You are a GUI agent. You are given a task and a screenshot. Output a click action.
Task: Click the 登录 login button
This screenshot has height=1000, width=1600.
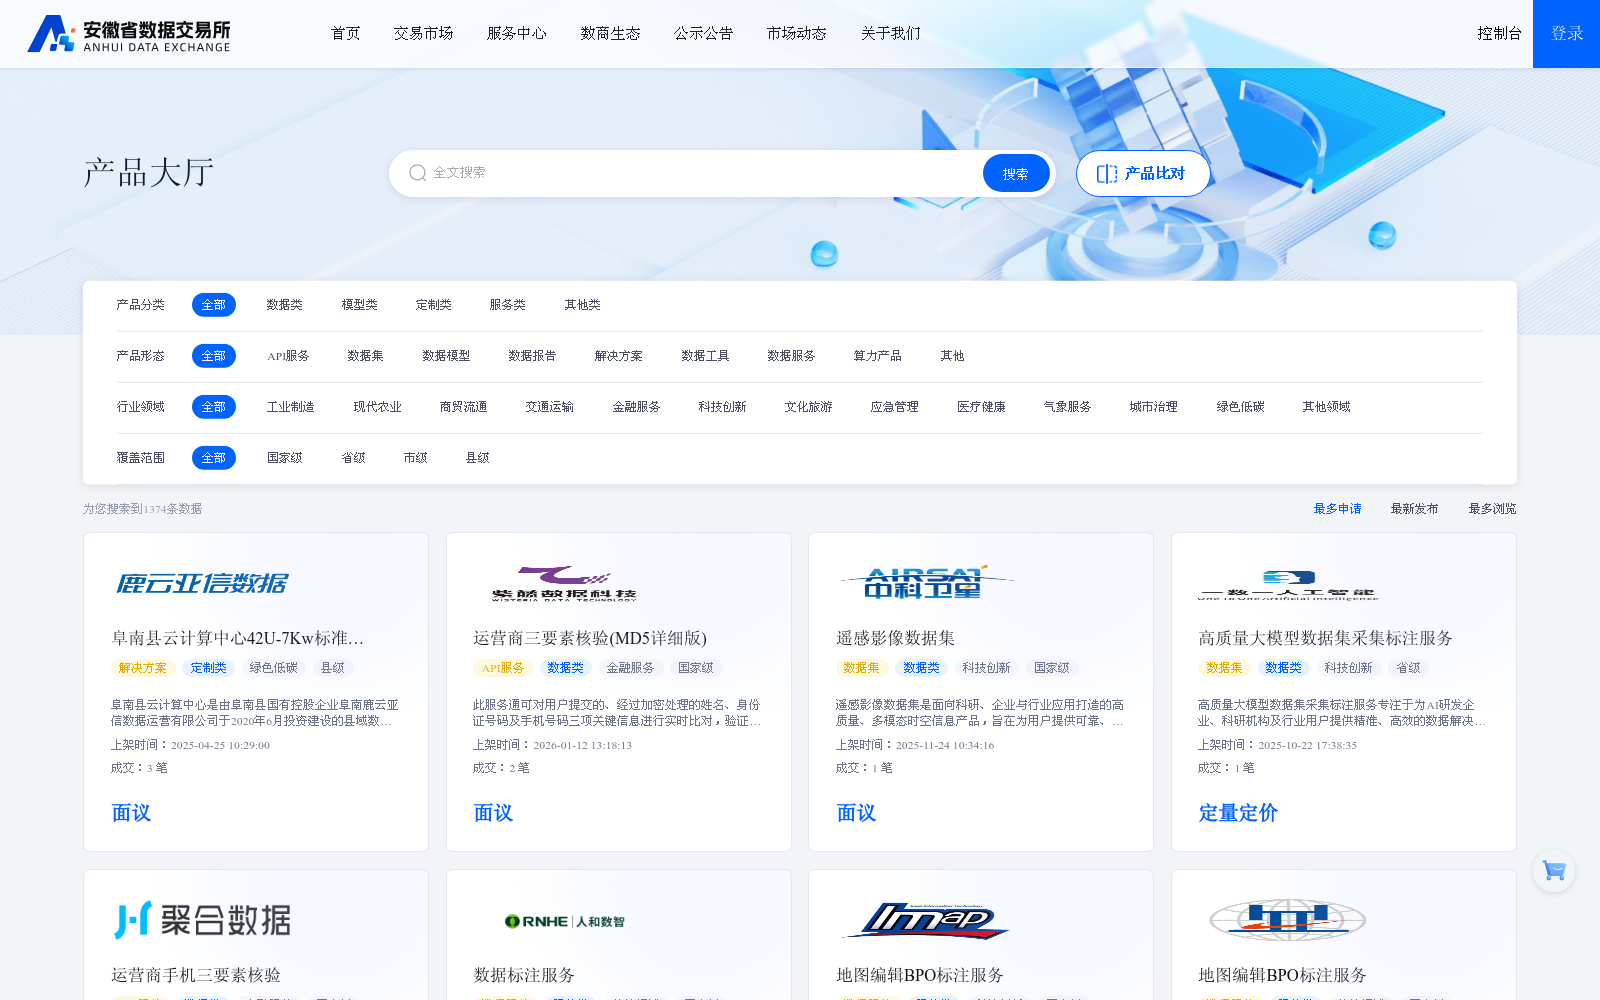tap(1566, 34)
